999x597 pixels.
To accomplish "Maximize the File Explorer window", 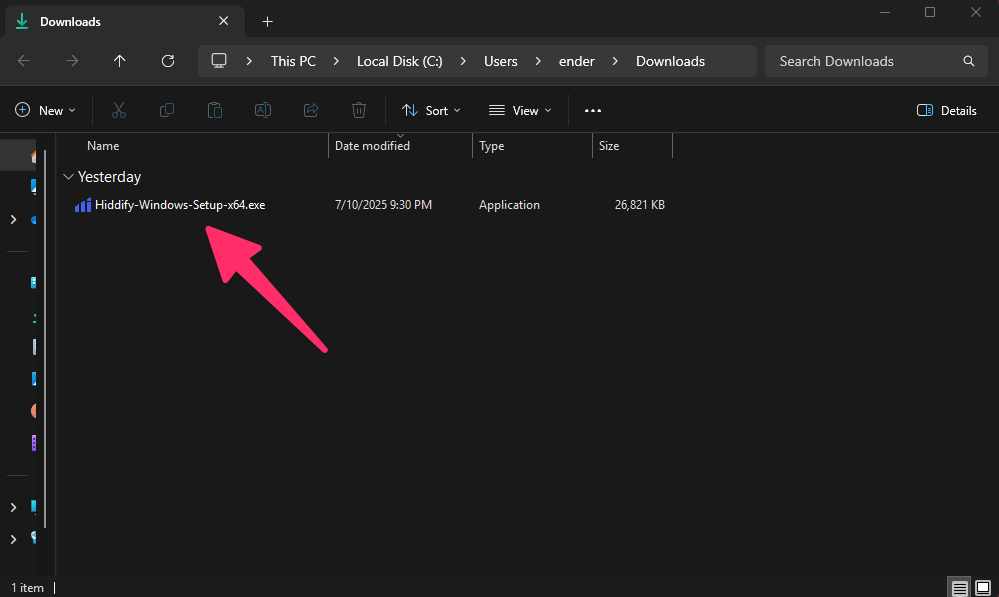I will pos(930,13).
